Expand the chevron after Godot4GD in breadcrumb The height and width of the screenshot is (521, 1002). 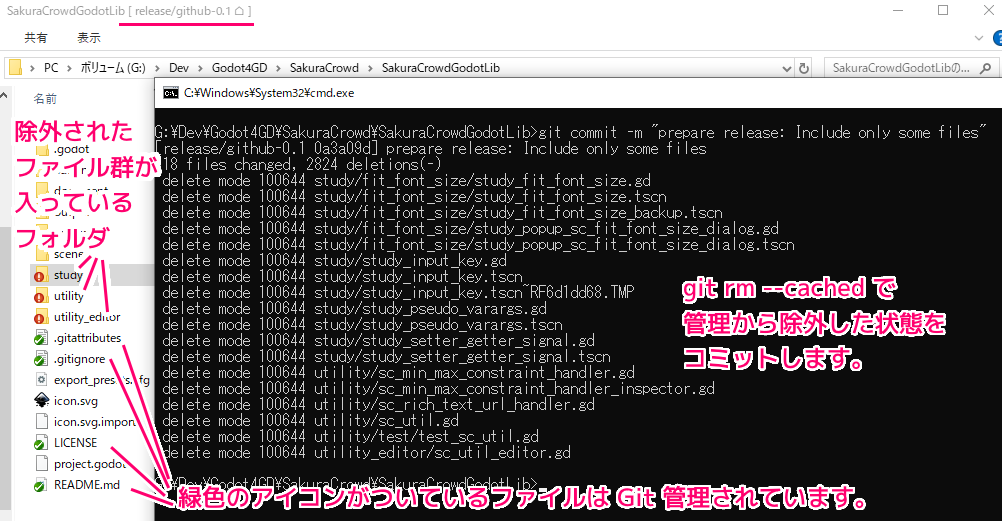(x=279, y=68)
